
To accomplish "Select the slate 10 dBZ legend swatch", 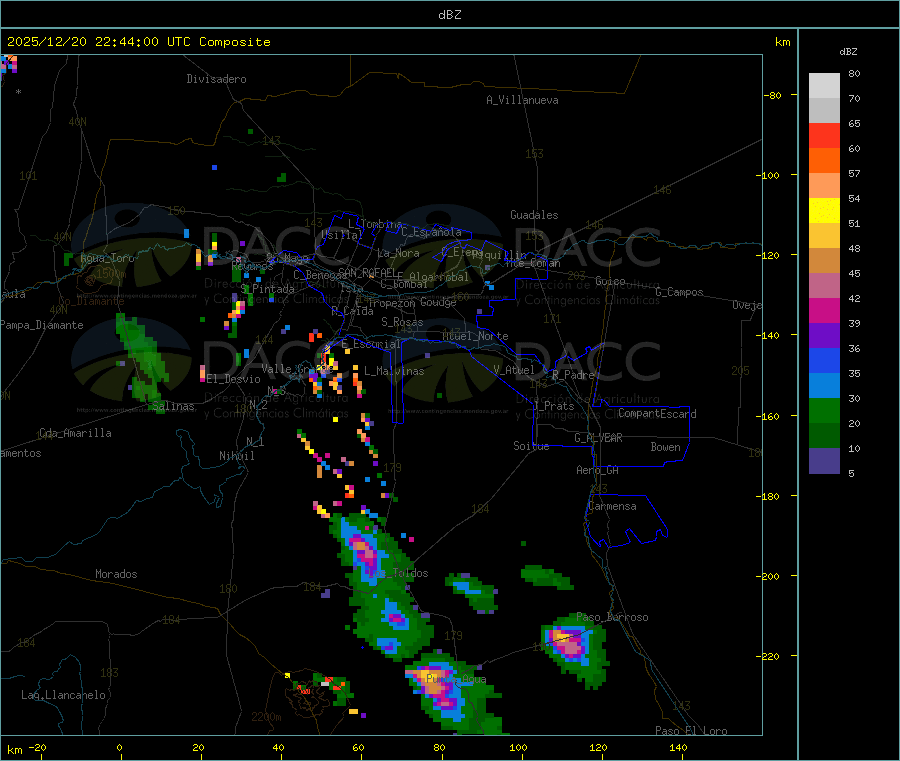I will [x=824, y=461].
